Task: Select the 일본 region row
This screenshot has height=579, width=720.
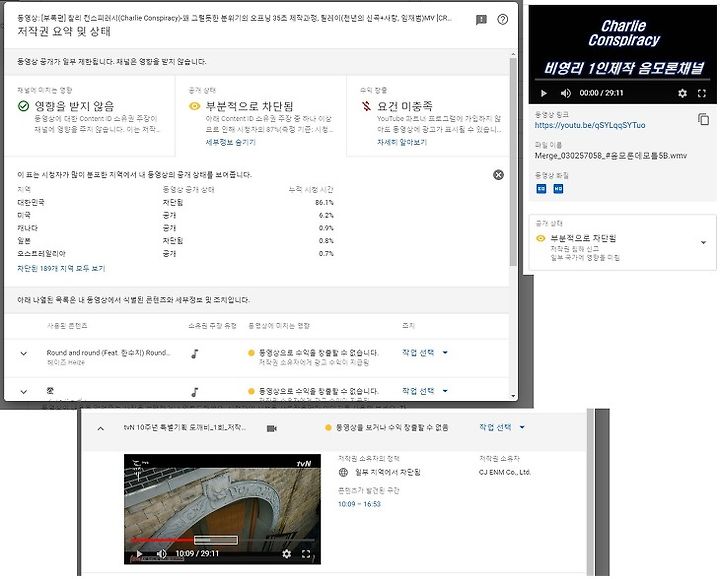Action: pyautogui.click(x=175, y=241)
